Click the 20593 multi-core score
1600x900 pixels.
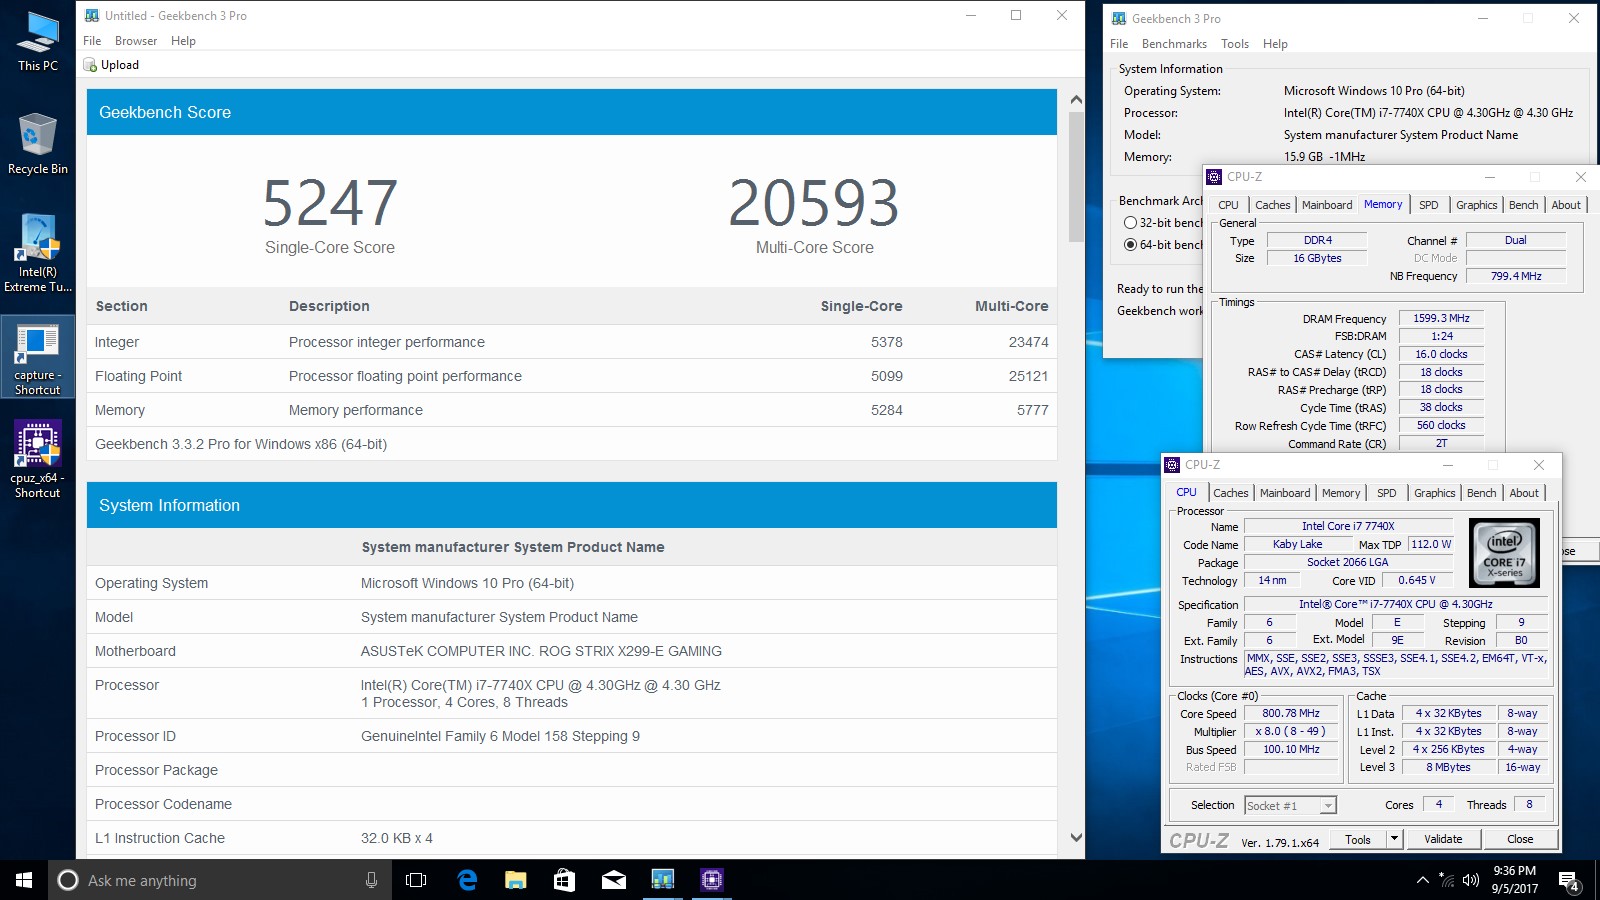(814, 203)
